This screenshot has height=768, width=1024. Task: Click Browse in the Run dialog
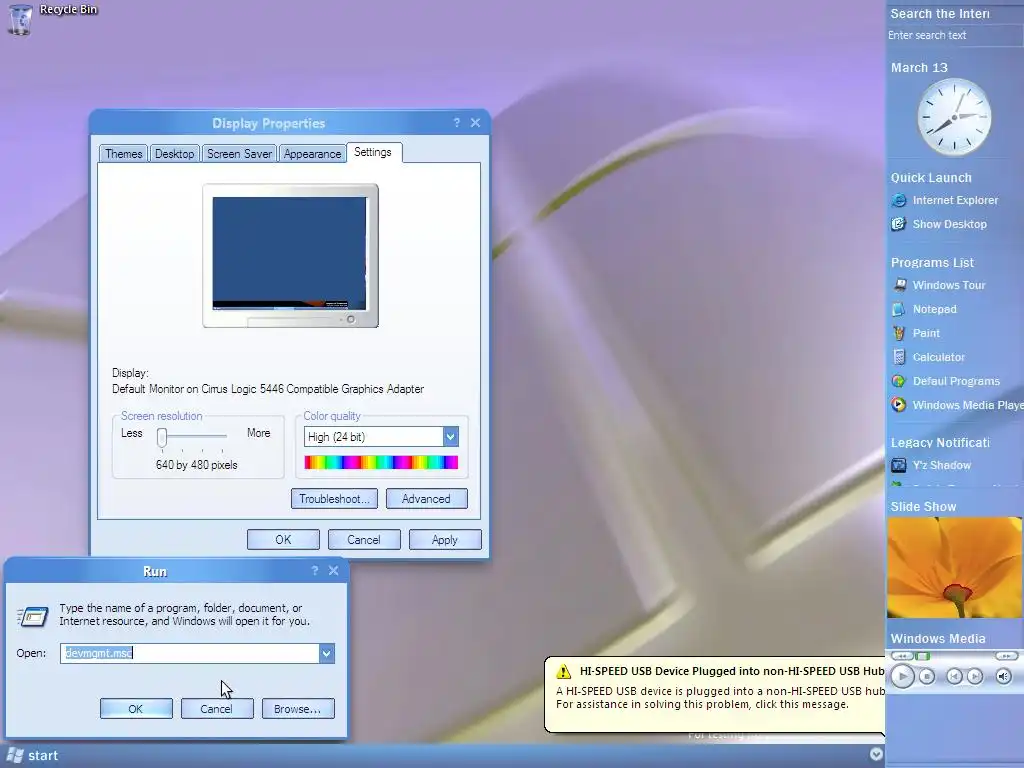(298, 709)
